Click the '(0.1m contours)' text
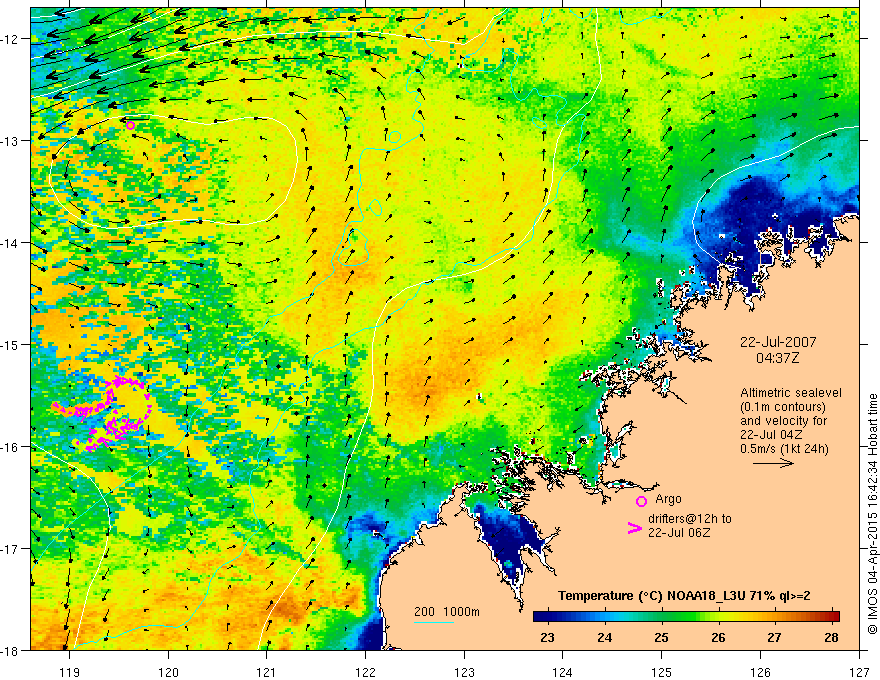The image size is (880, 680). click(x=783, y=407)
